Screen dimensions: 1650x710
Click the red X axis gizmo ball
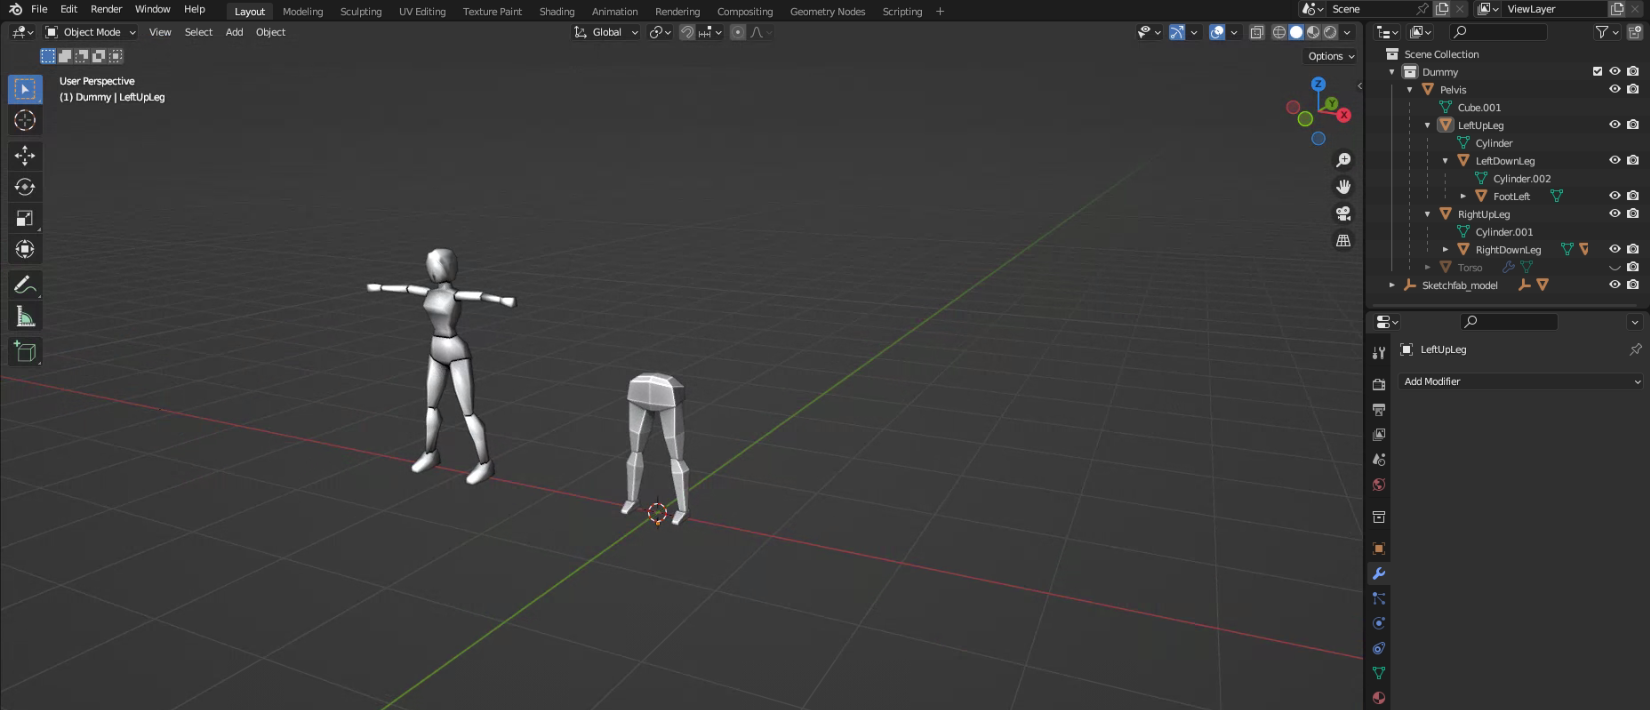click(x=1344, y=115)
